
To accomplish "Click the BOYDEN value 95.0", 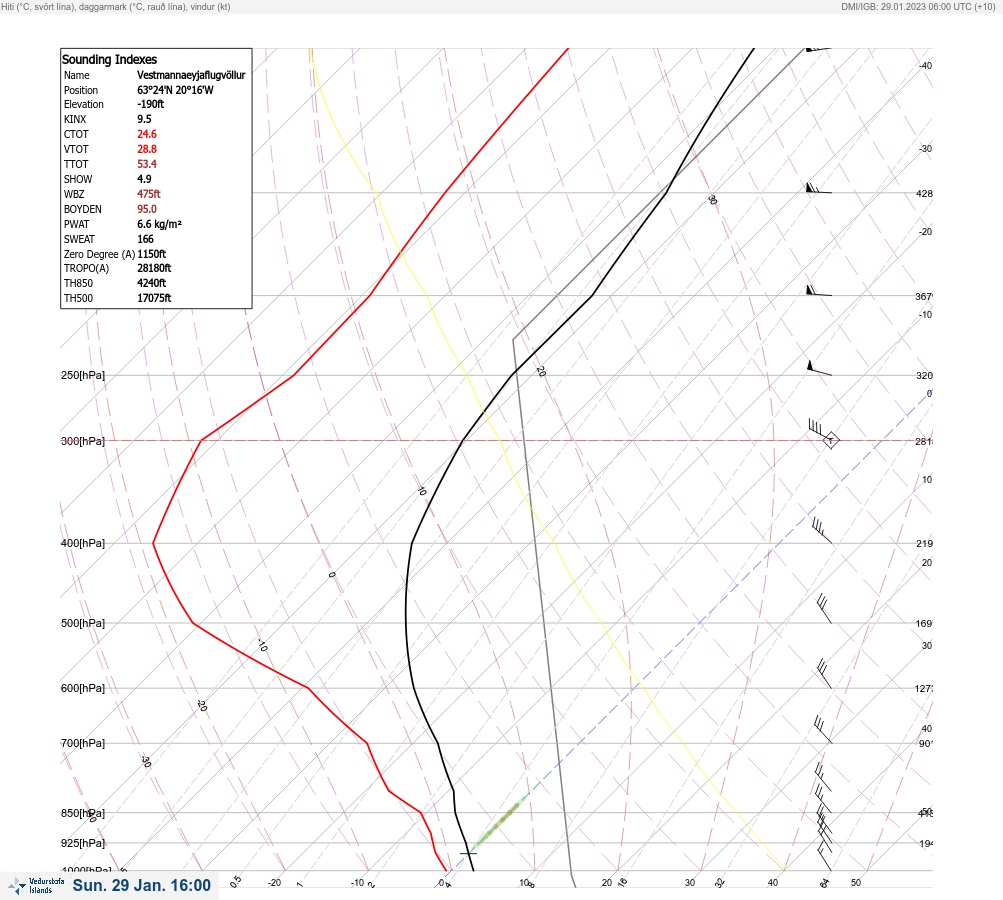I will tap(146, 209).
